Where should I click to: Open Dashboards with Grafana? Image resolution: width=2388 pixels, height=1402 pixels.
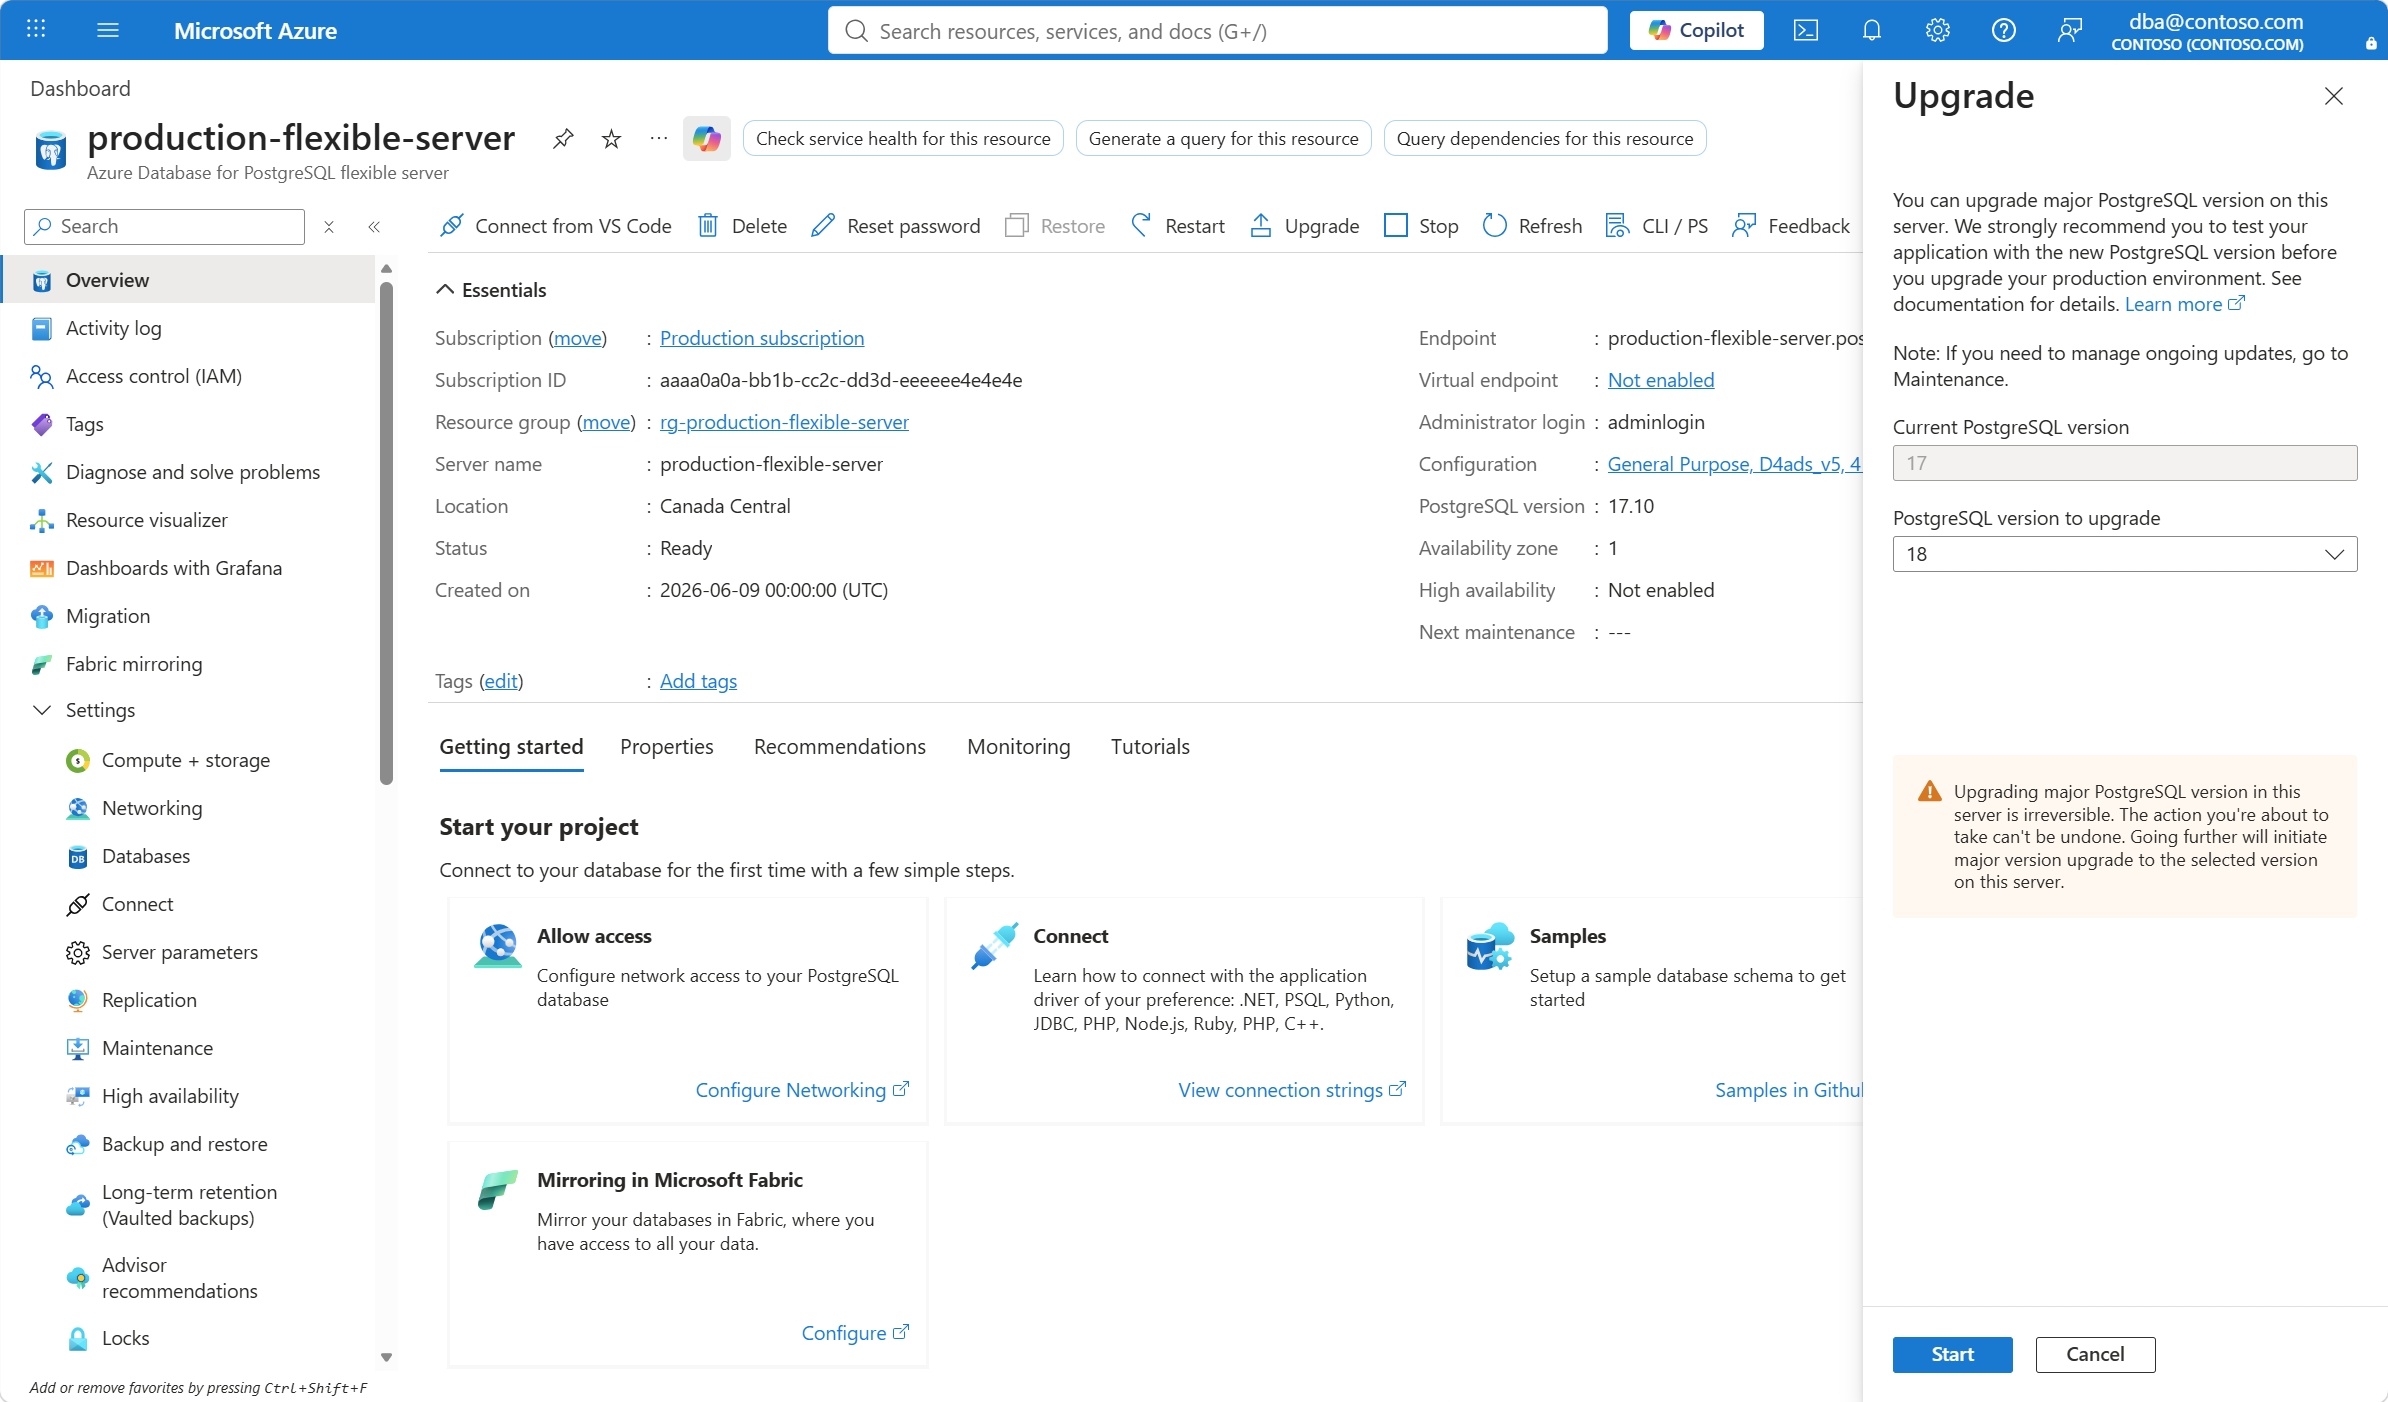190,568
